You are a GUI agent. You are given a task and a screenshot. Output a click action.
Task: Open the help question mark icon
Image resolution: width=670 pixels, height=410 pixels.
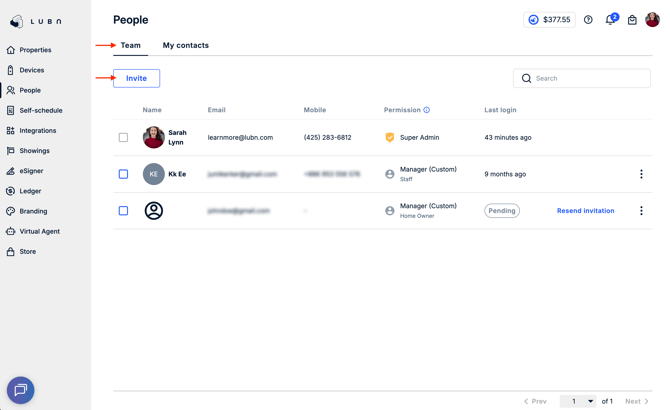588,20
